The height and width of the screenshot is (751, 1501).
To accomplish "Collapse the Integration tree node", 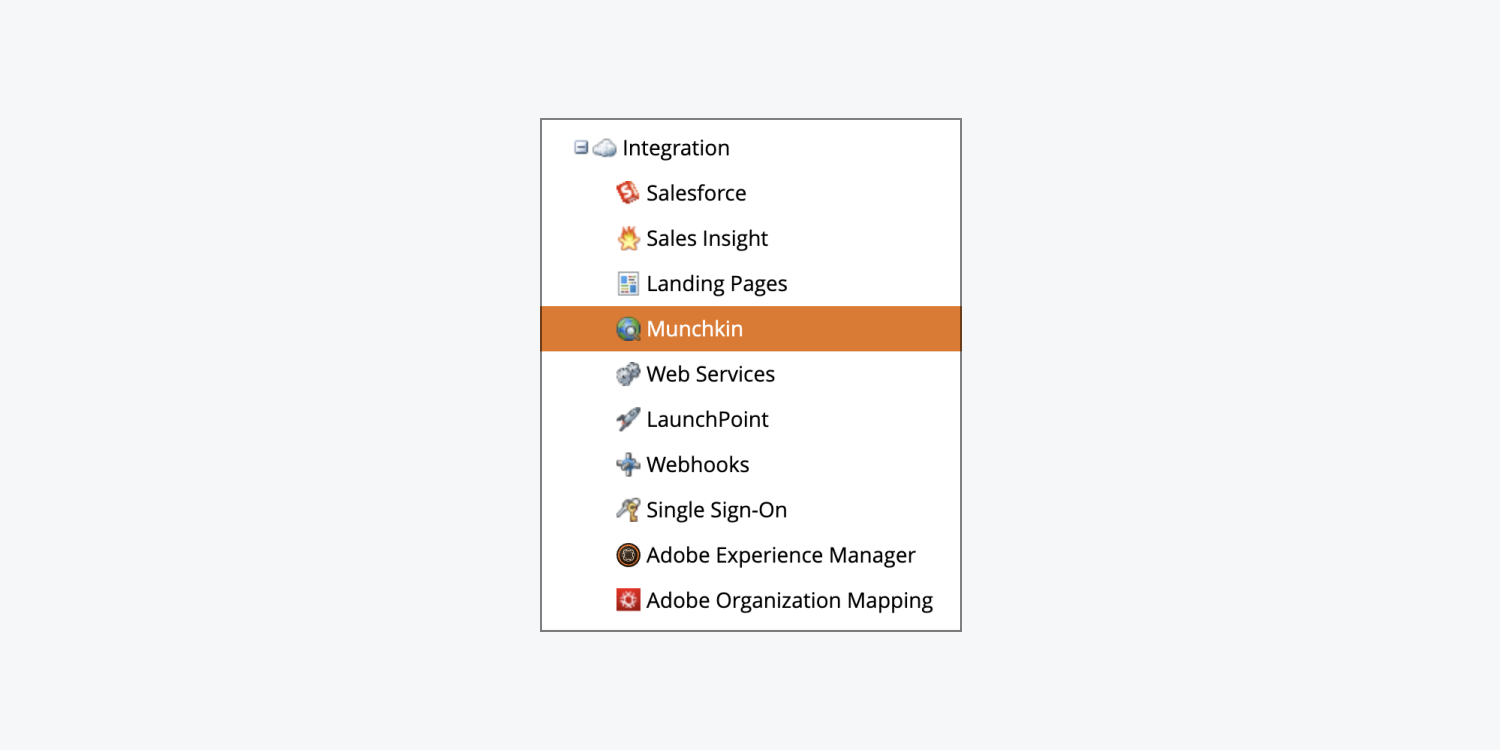I will (x=580, y=148).
